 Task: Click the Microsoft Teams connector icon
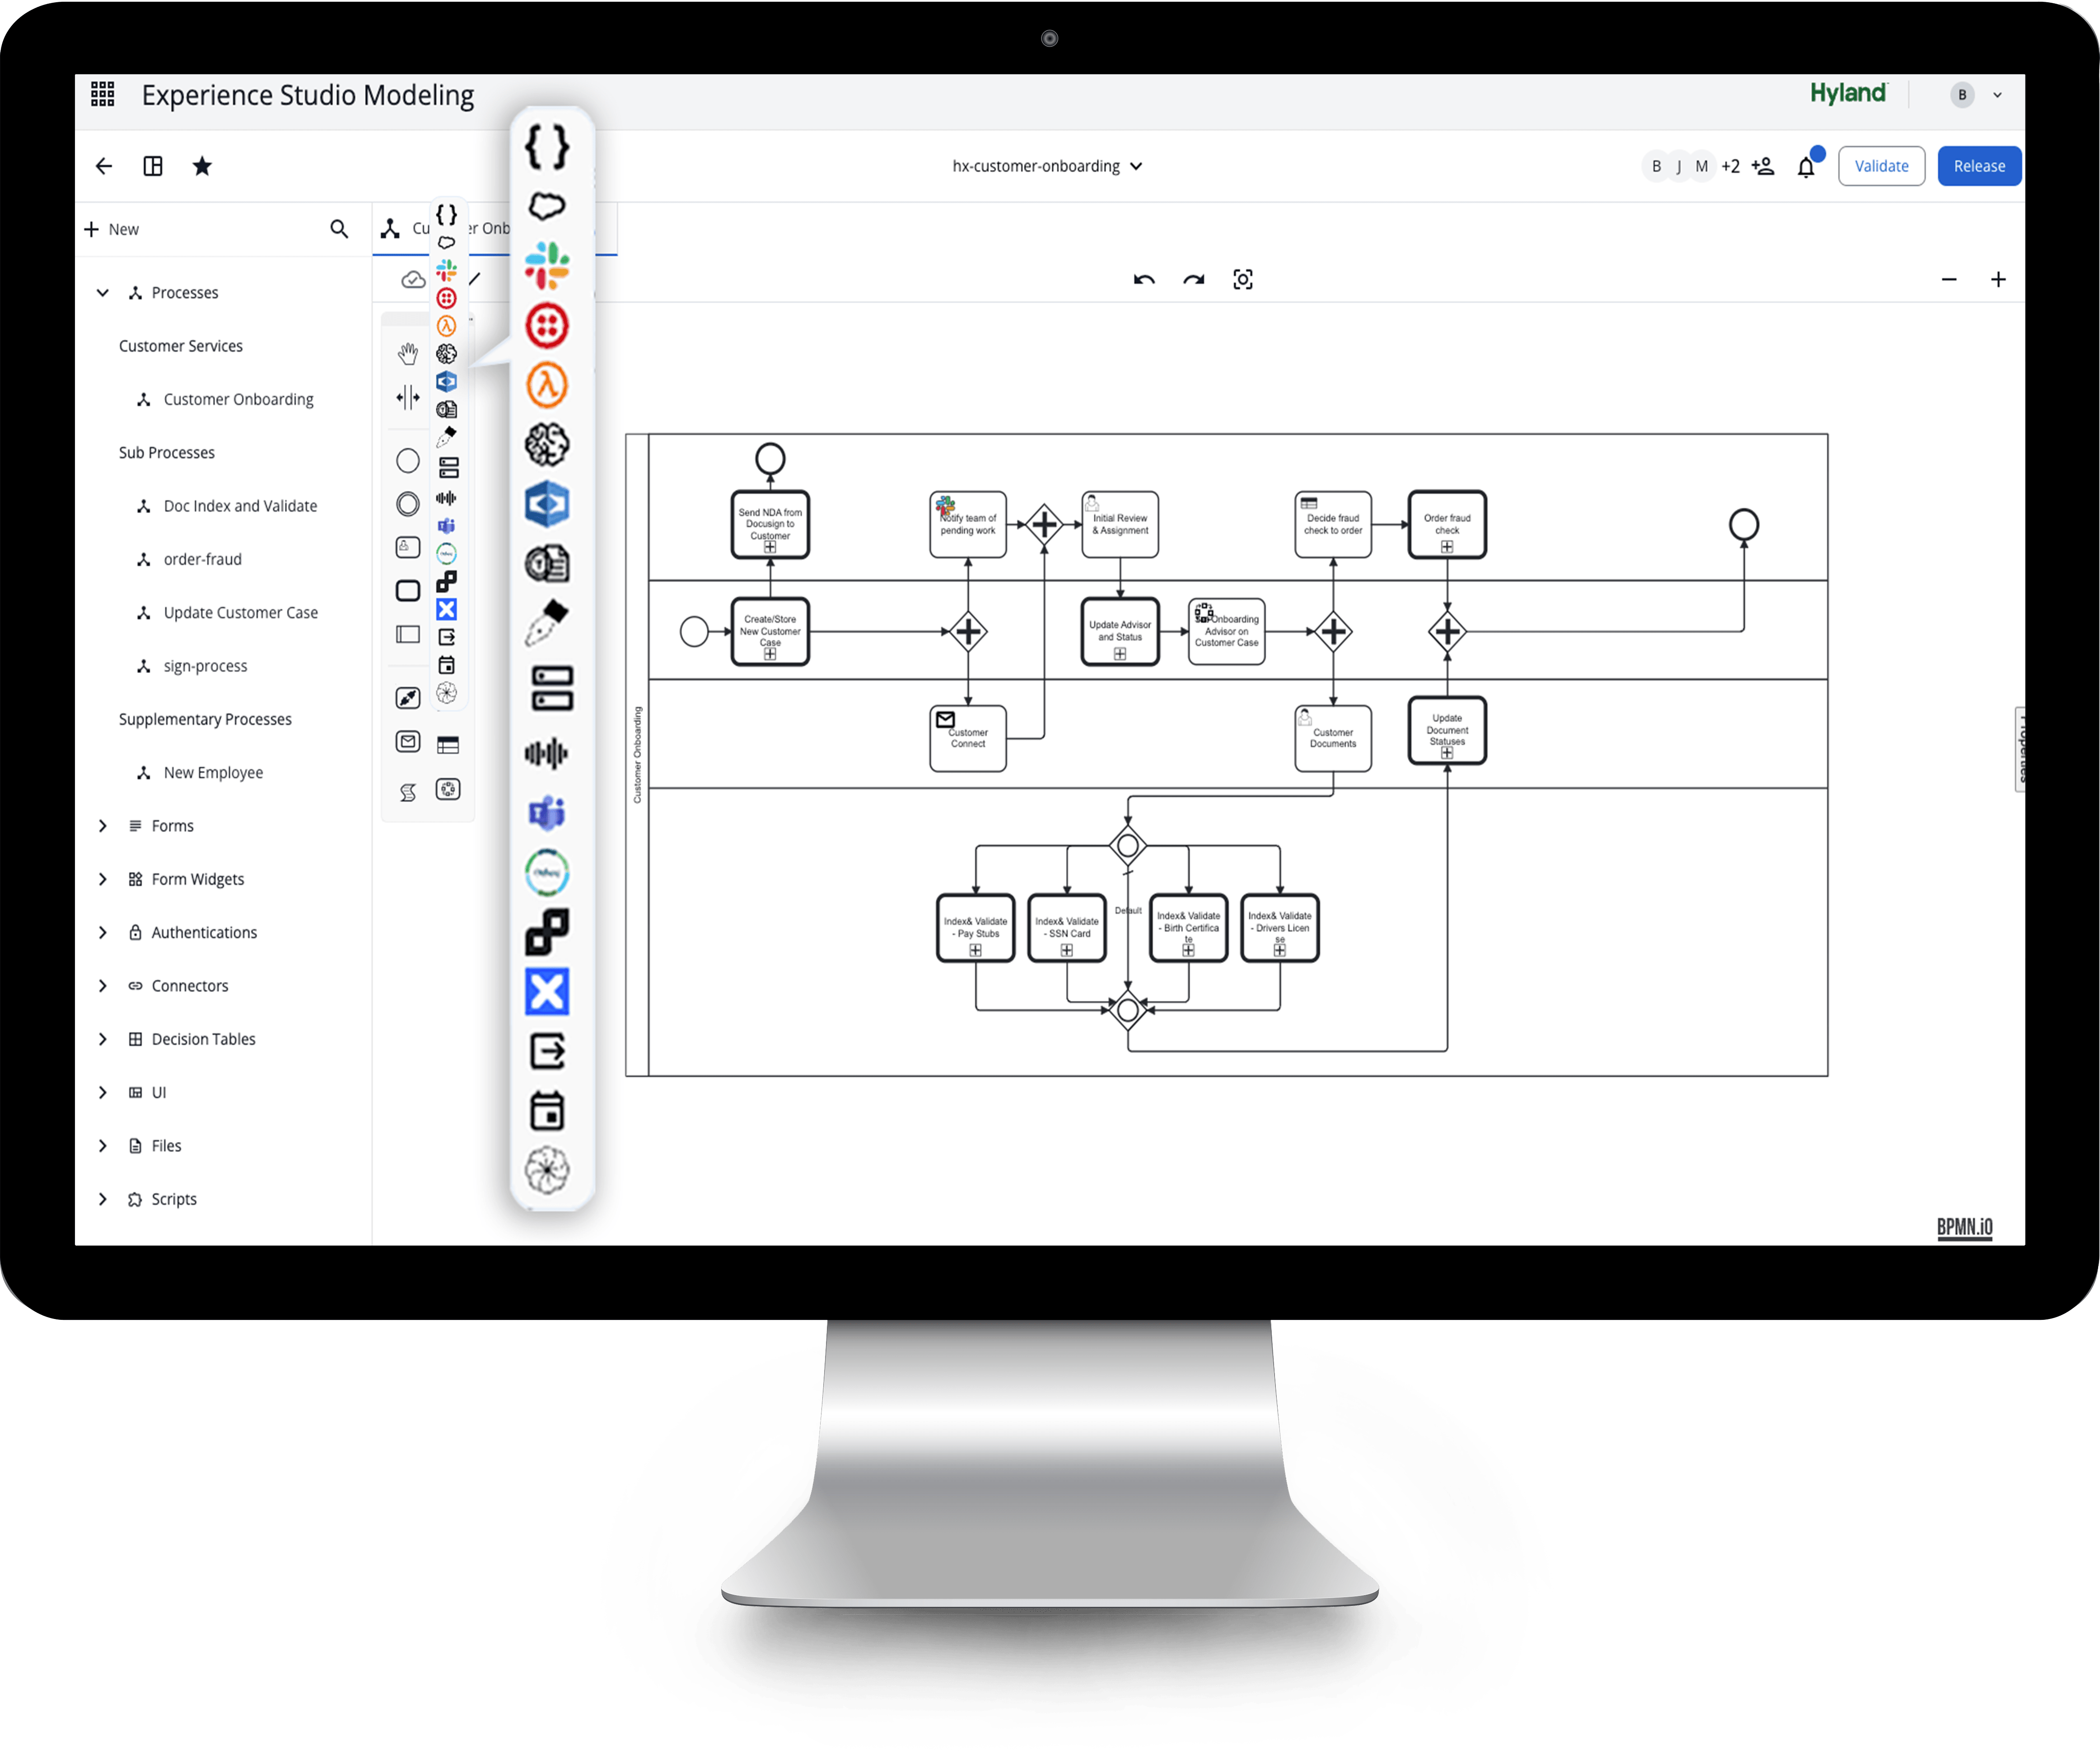click(x=547, y=813)
